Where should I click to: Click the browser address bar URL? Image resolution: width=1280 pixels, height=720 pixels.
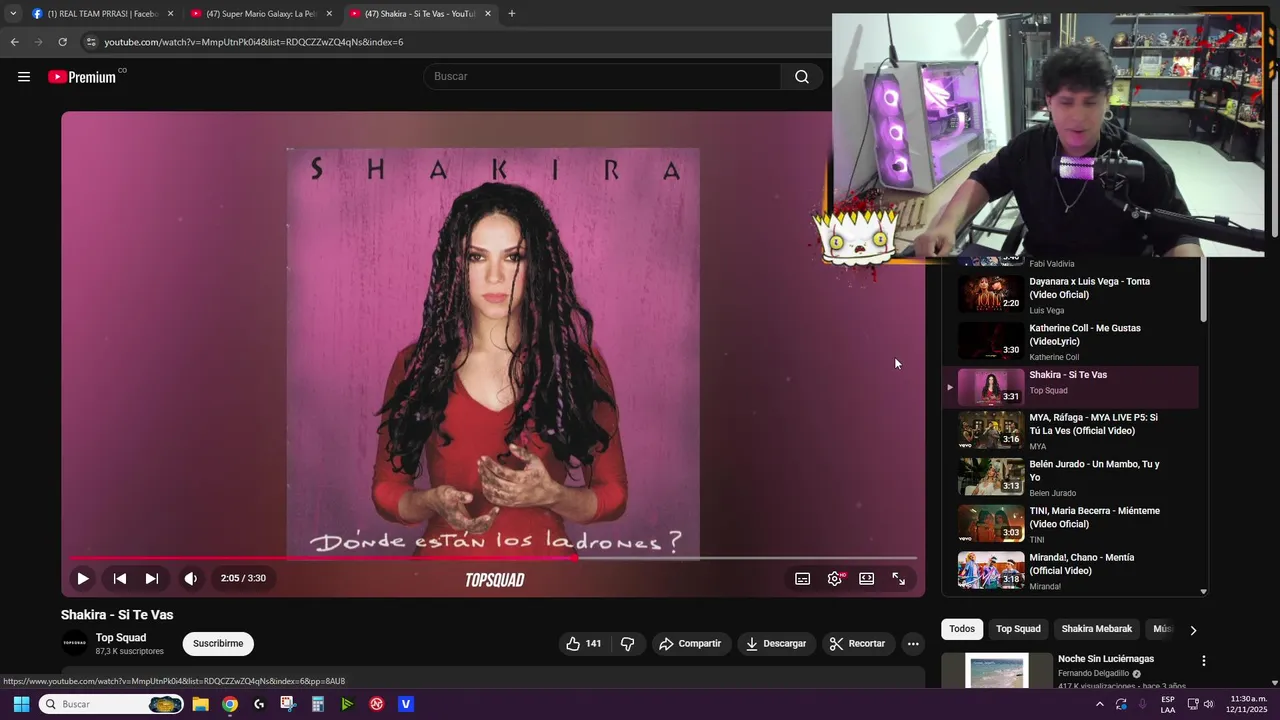click(x=254, y=42)
